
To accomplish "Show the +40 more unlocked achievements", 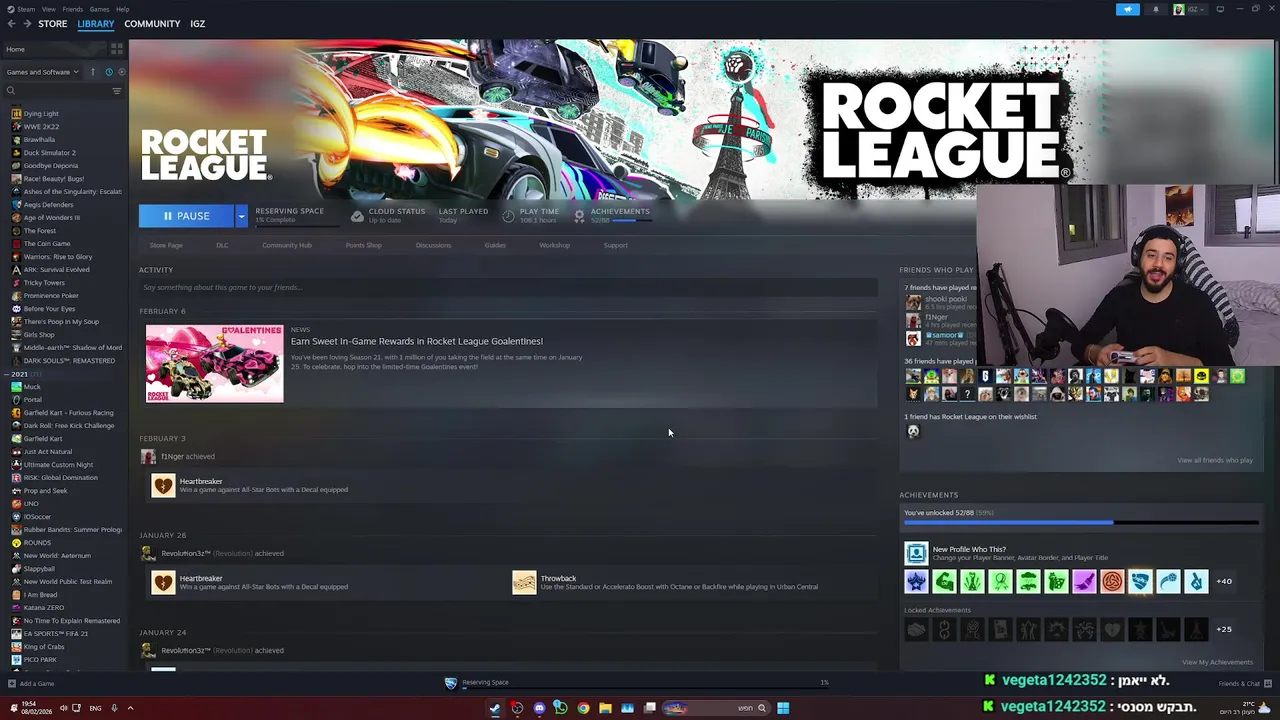I will click(1224, 581).
